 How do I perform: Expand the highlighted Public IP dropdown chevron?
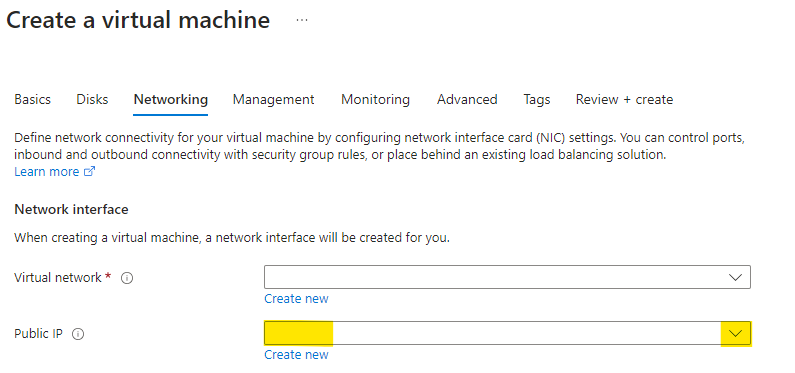[x=735, y=333]
